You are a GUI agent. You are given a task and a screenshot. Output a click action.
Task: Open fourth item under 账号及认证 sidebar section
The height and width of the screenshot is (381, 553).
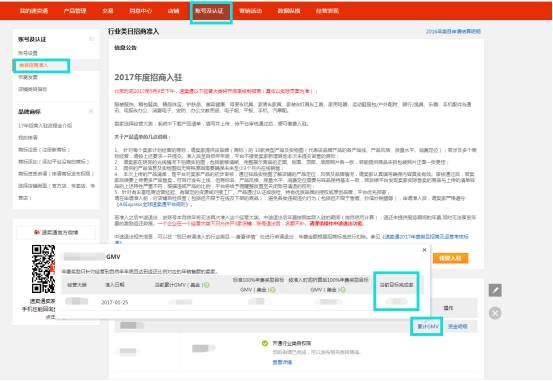pos(32,89)
